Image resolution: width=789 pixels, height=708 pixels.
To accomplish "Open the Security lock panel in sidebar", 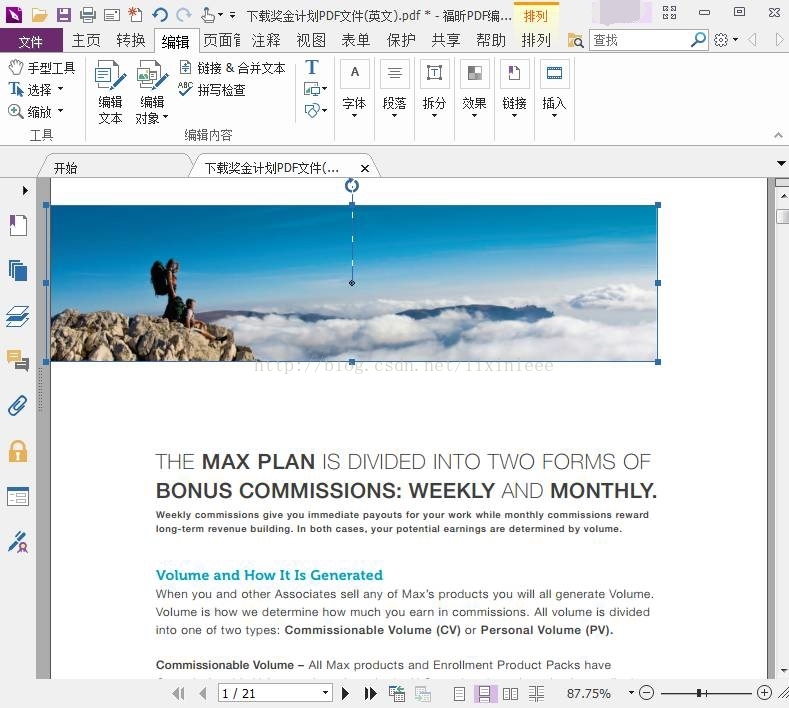I will pos(18,451).
